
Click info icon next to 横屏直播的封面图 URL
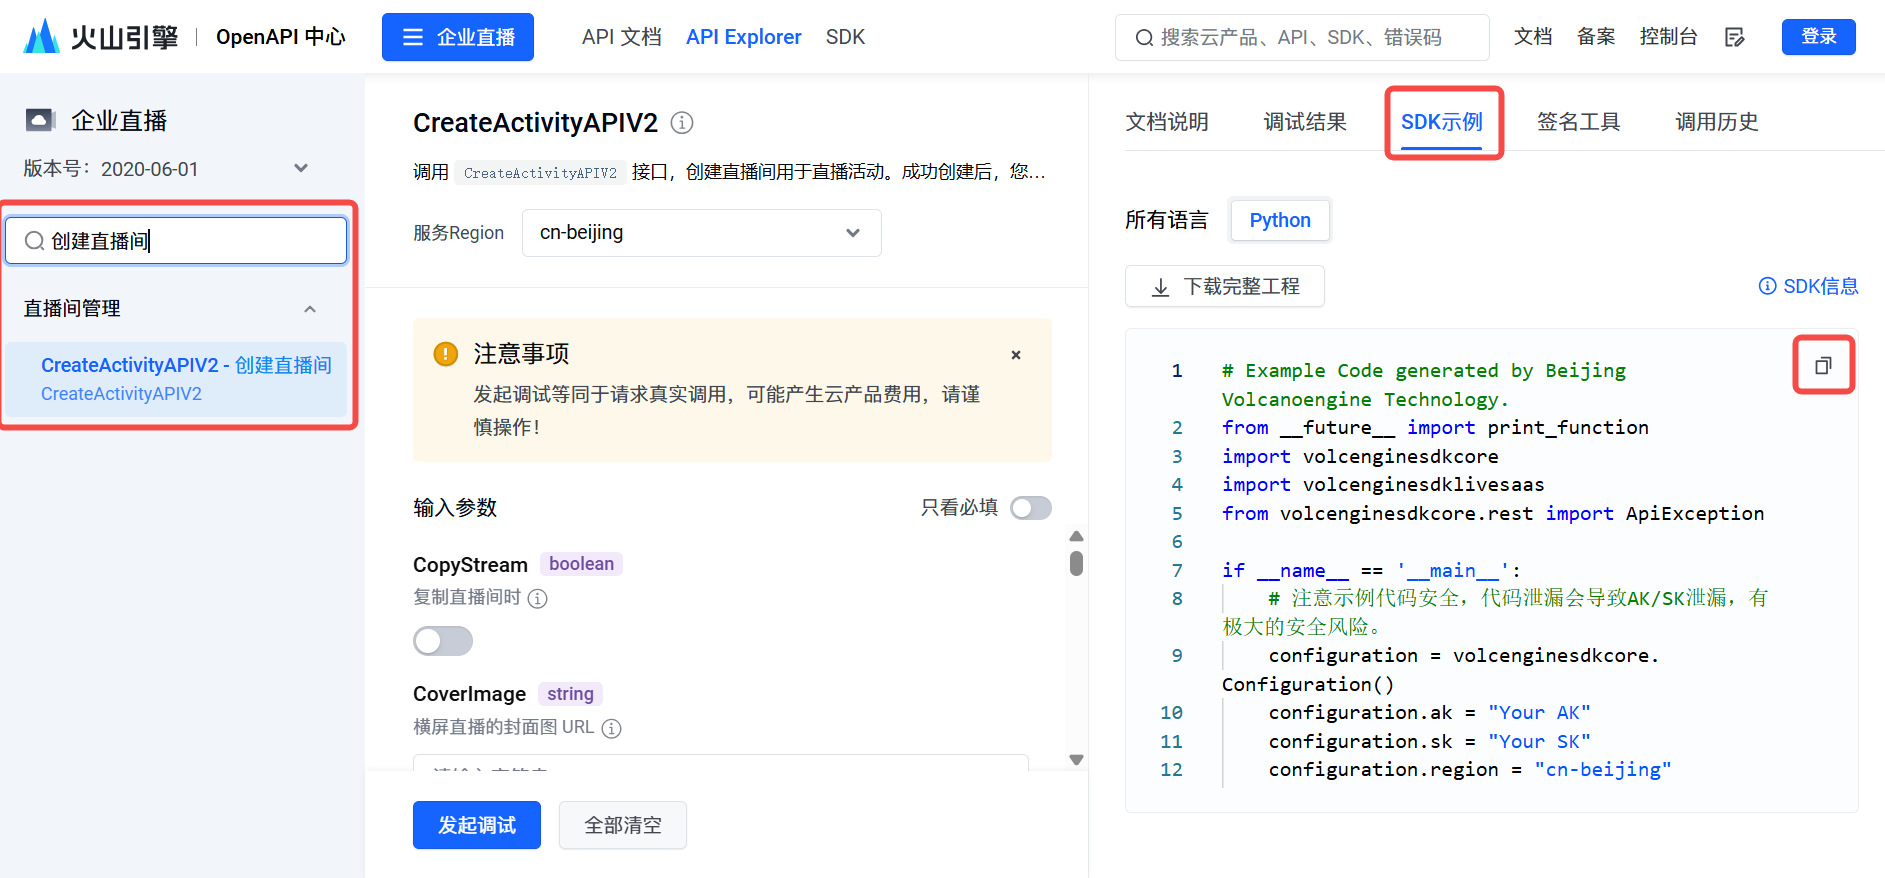point(612,728)
